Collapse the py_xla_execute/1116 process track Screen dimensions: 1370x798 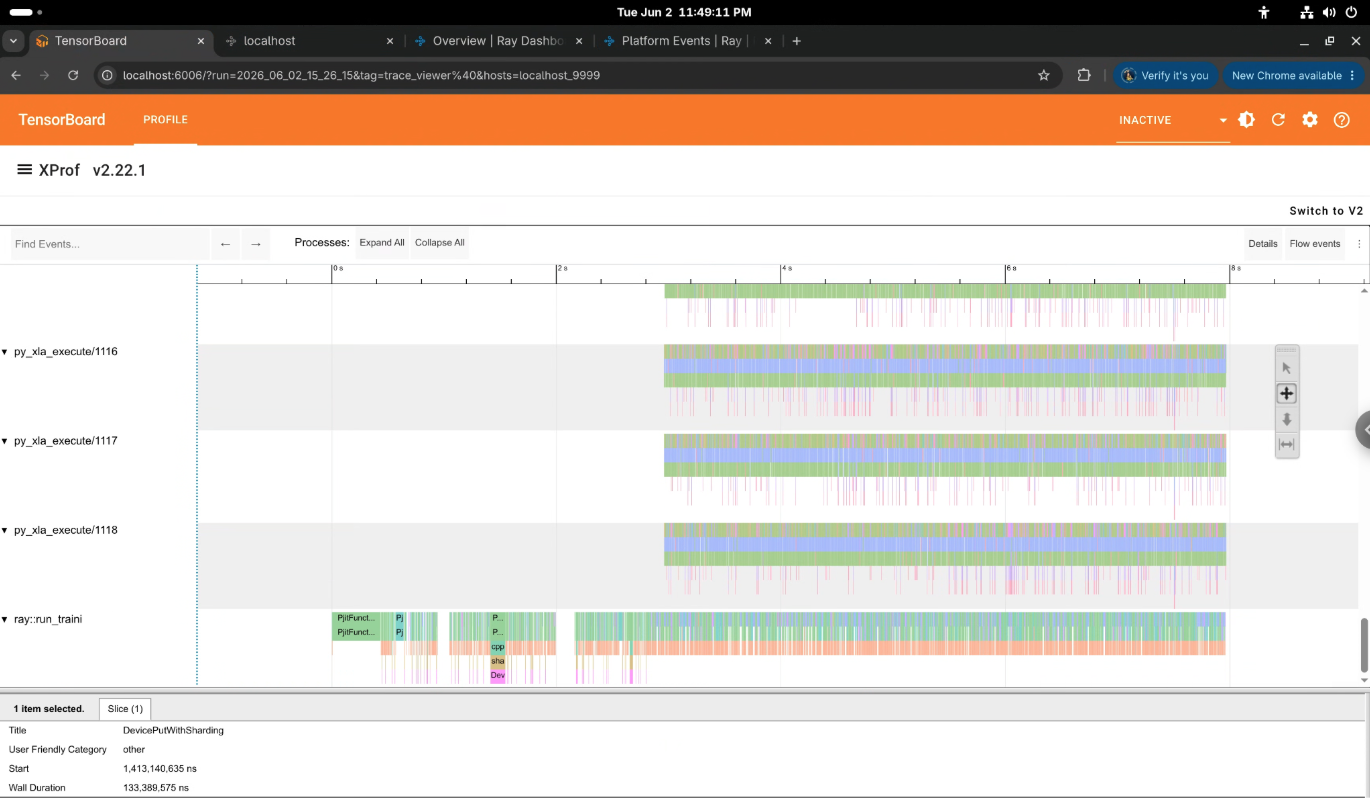[4, 352]
